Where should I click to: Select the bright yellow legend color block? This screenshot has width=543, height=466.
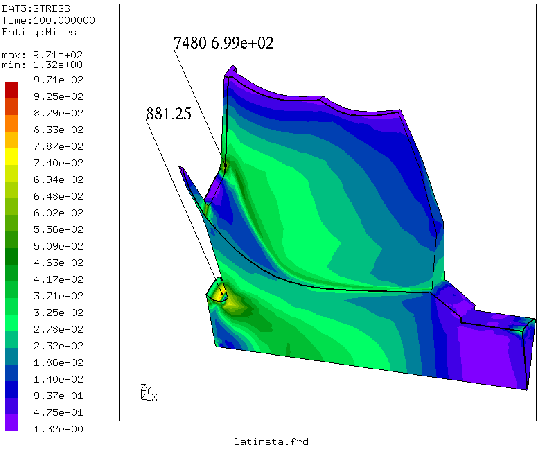pos(11,156)
